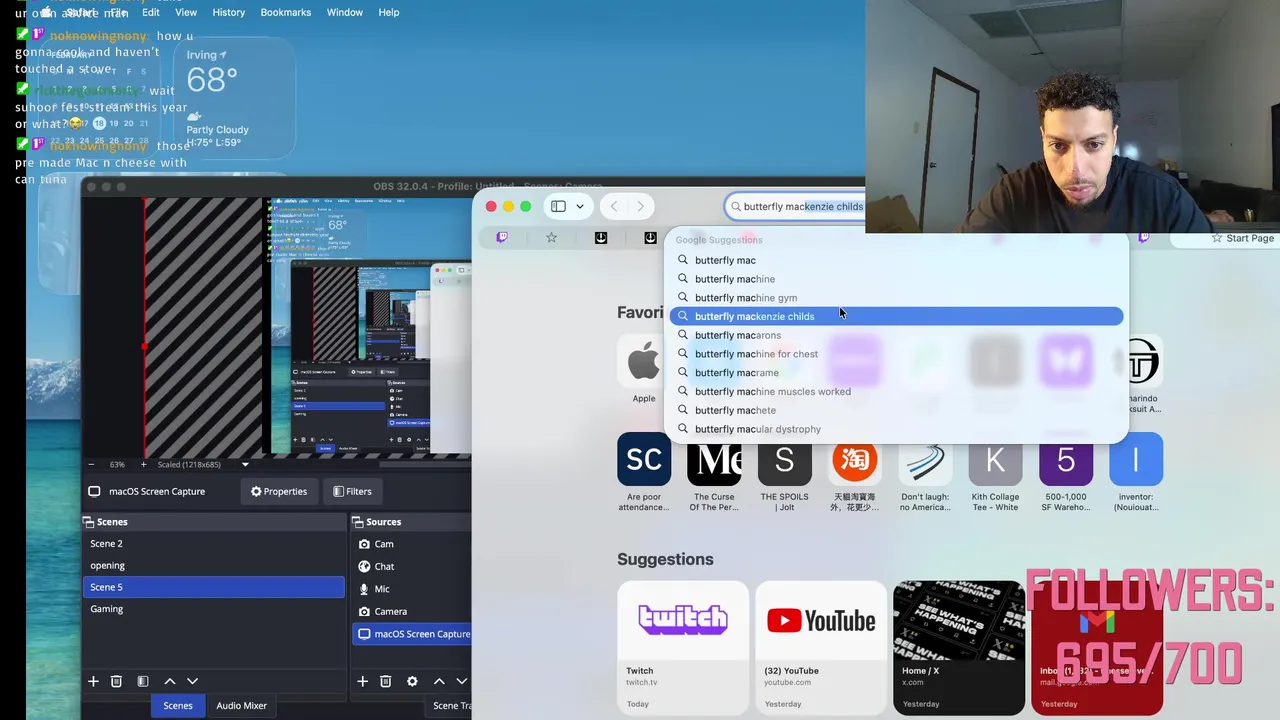Viewport: 1280px width, 720px height.
Task: Choose suggestion 'butterfly mackenzie childs'
Action: (897, 316)
